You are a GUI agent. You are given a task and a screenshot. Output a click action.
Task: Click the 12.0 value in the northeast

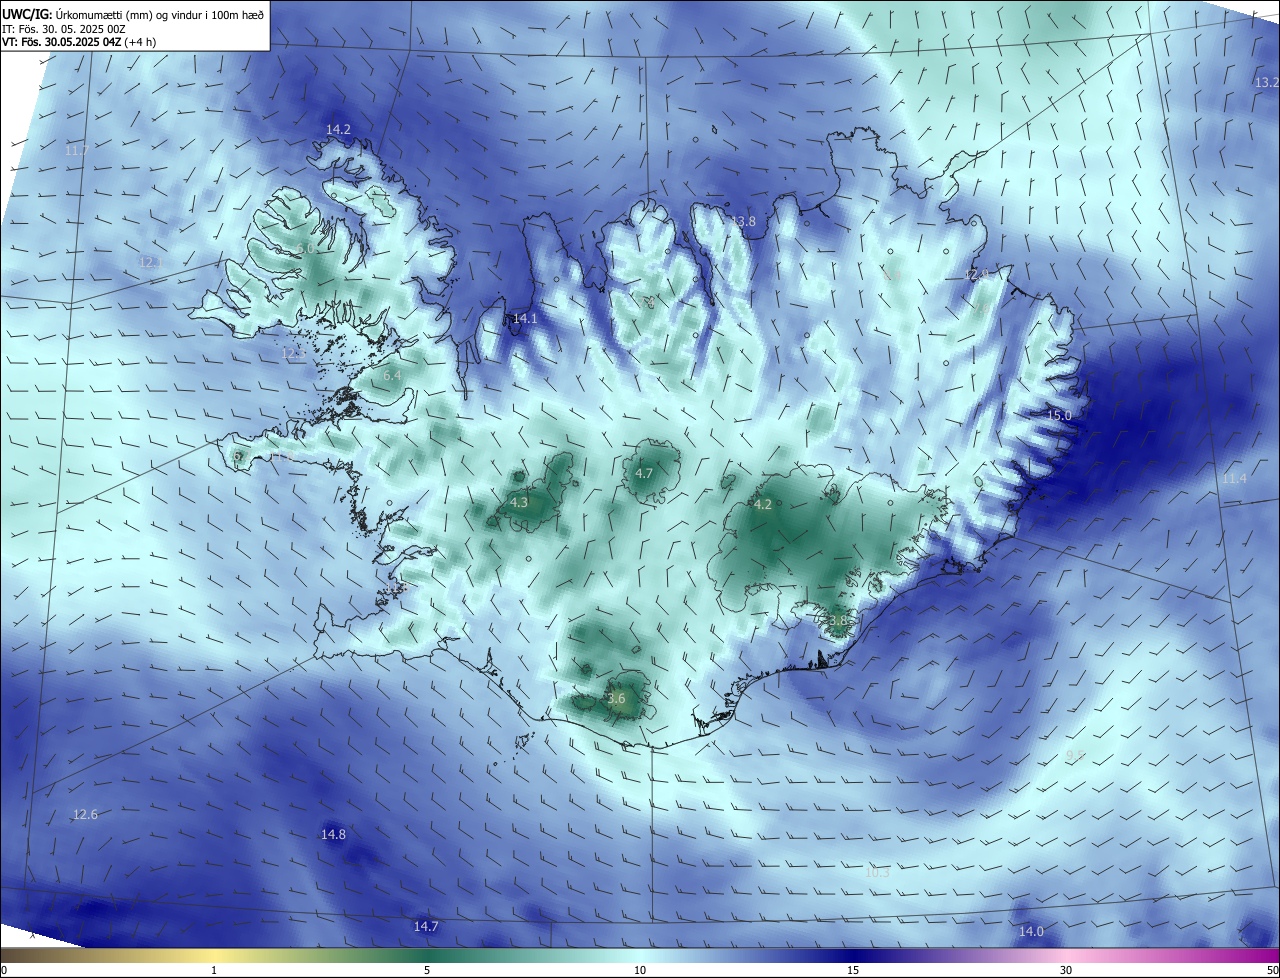point(976,274)
